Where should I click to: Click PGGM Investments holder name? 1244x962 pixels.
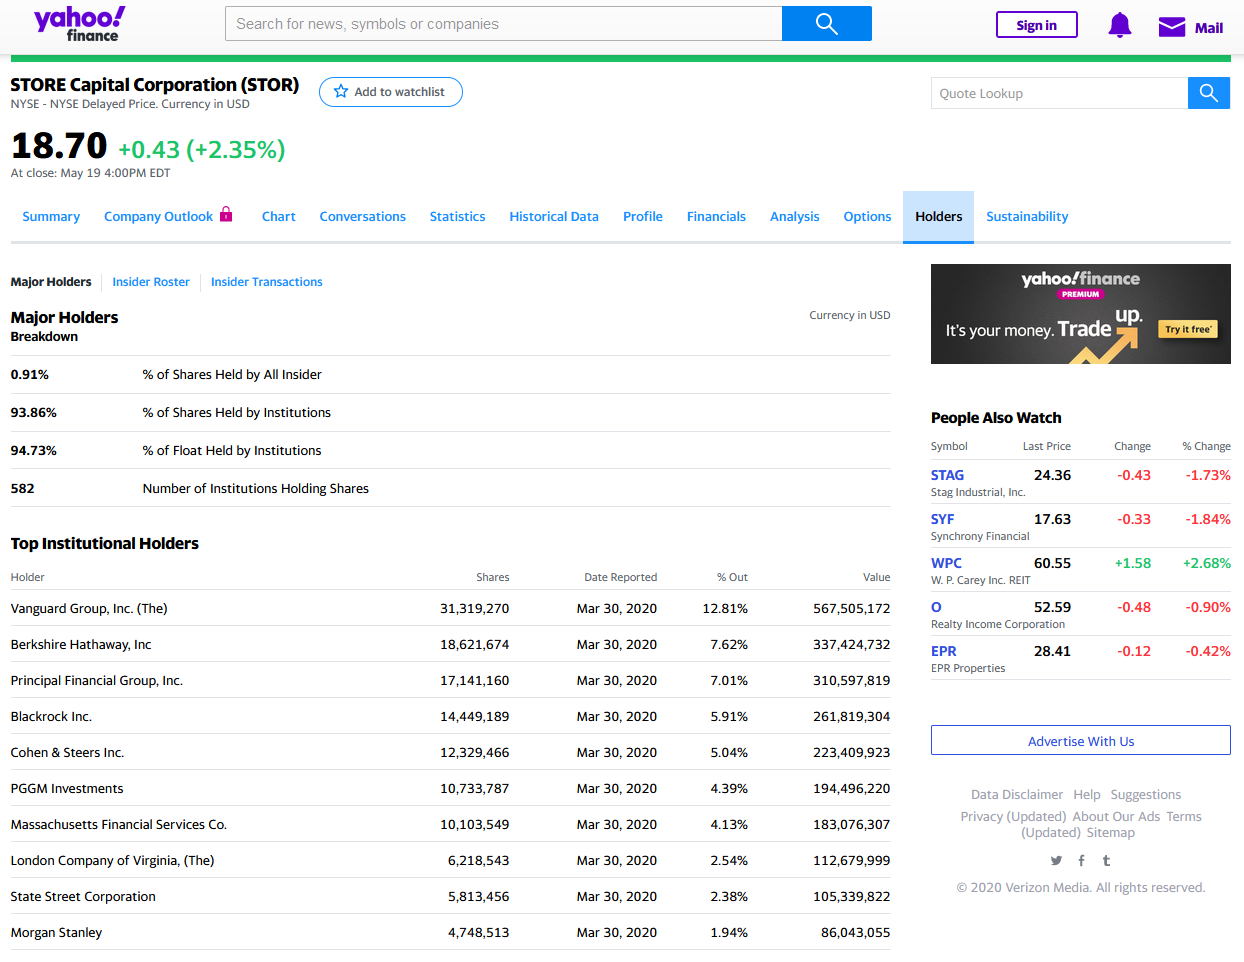pyautogui.click(x=67, y=789)
